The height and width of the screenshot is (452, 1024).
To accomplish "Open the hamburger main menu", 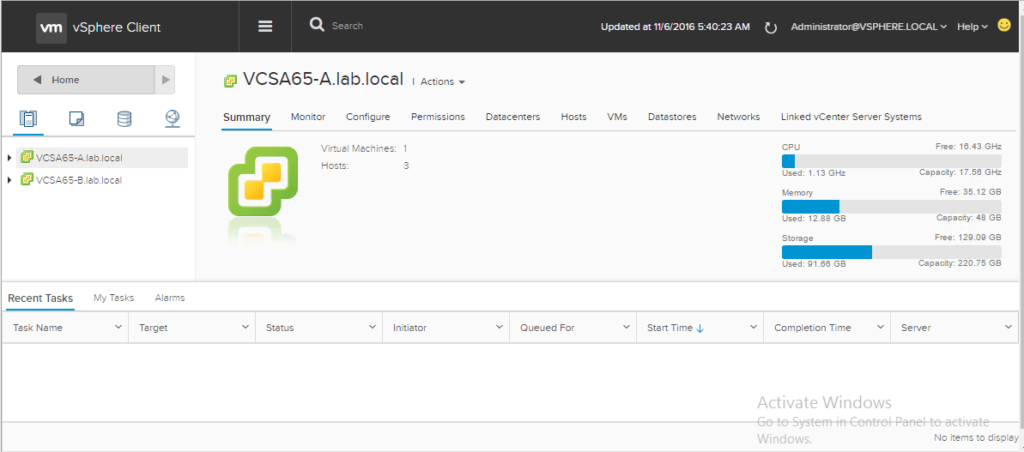I will 265,26.
